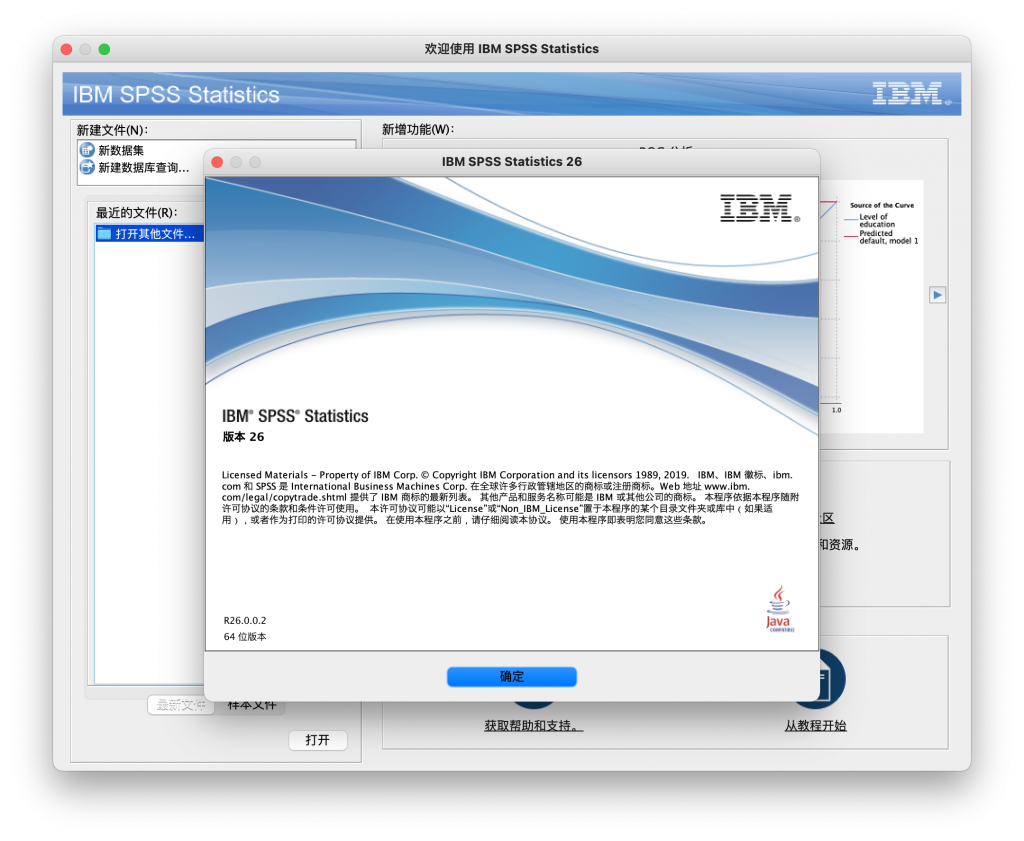This screenshot has height=841, width=1024.
Task: Close the IBM SPSS Statistics 26 dialog
Action: [217, 162]
